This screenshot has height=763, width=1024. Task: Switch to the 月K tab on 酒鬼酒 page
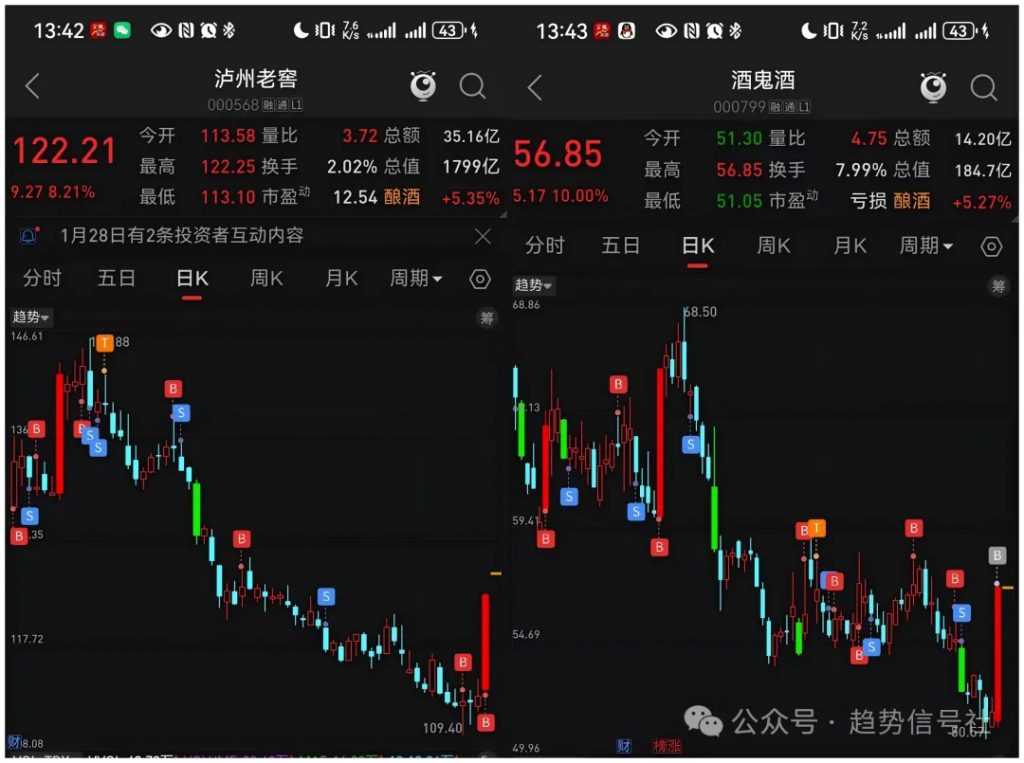pyautogui.click(x=847, y=246)
